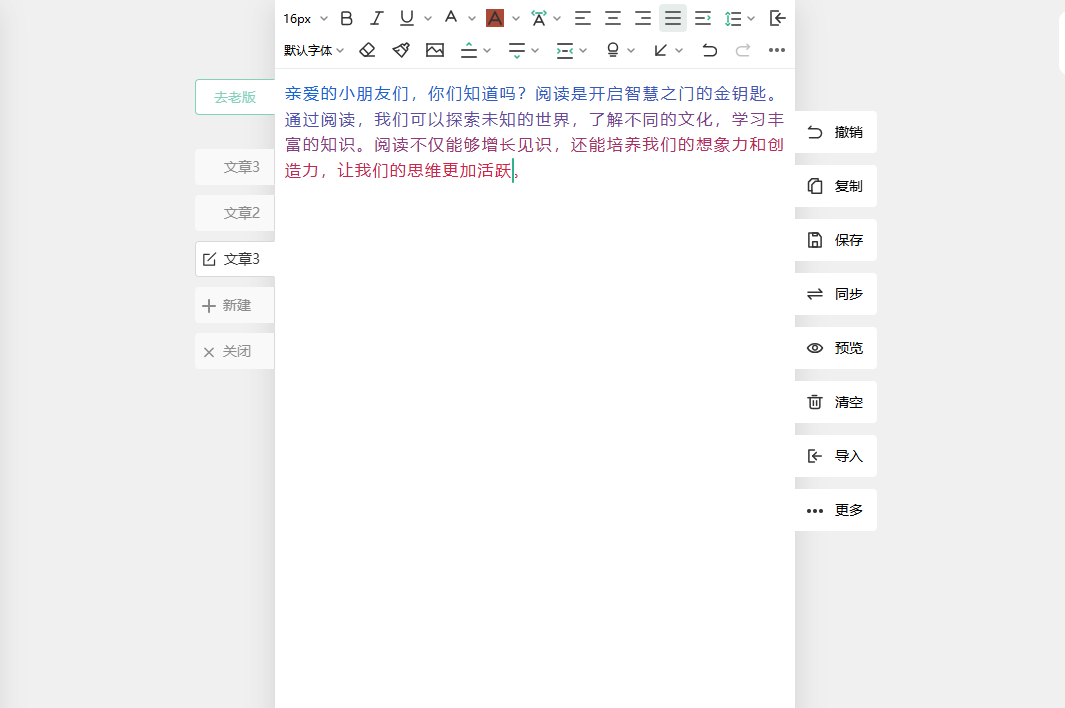Toggle italic text style
The image size is (1065, 708).
coord(376,18)
